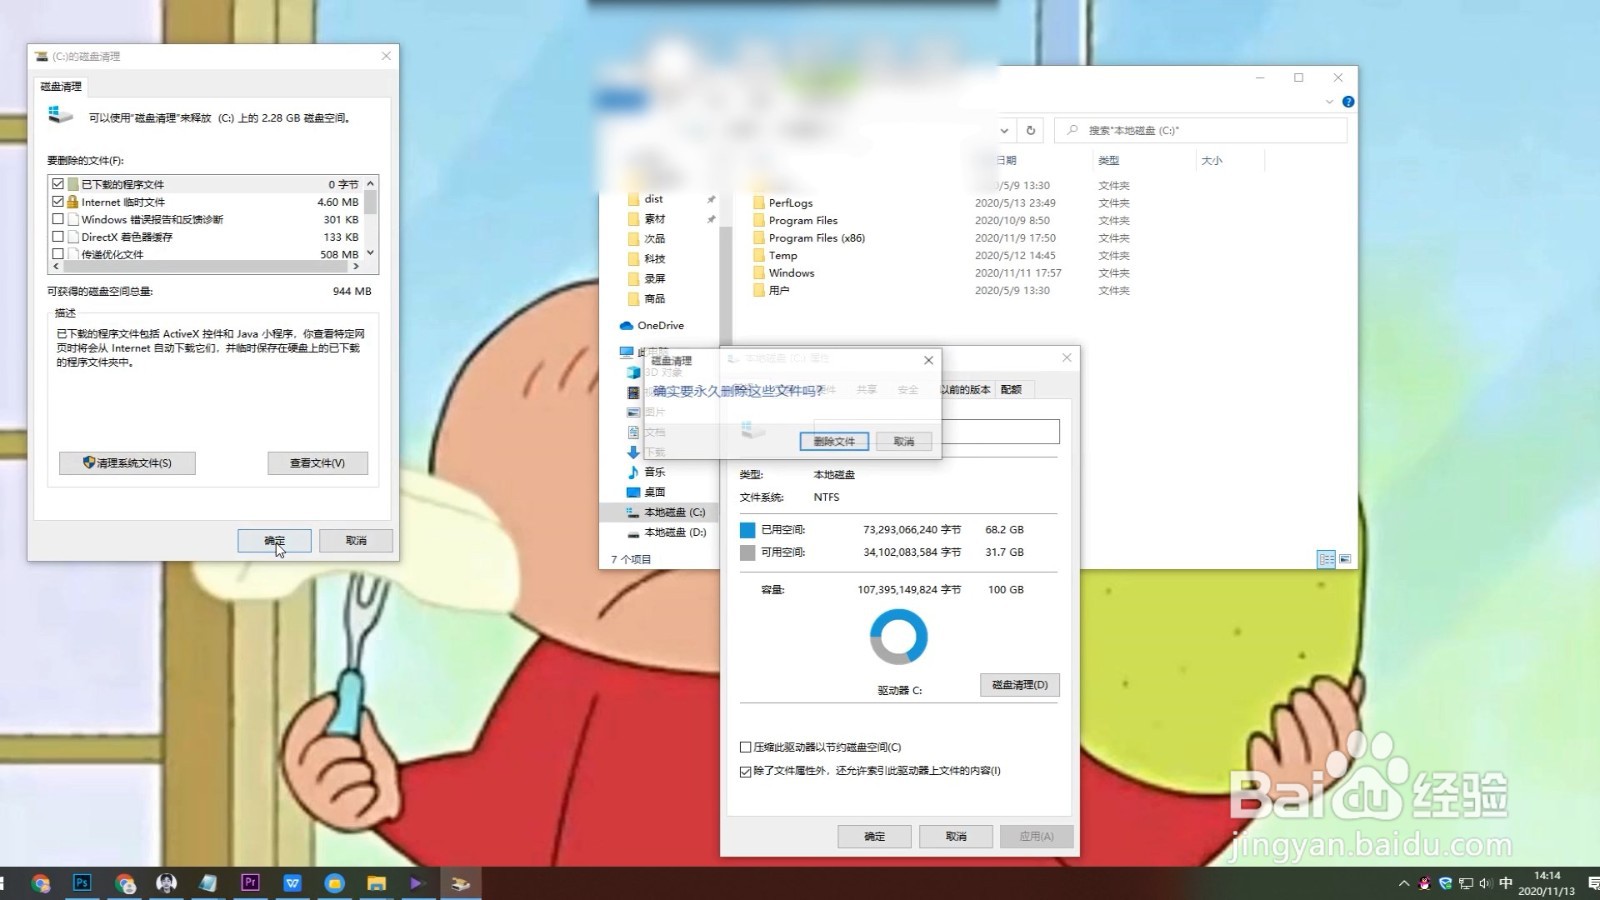Check 传递优化文件 checkbox
Viewport: 1600px width, 900px height.
pos(58,254)
